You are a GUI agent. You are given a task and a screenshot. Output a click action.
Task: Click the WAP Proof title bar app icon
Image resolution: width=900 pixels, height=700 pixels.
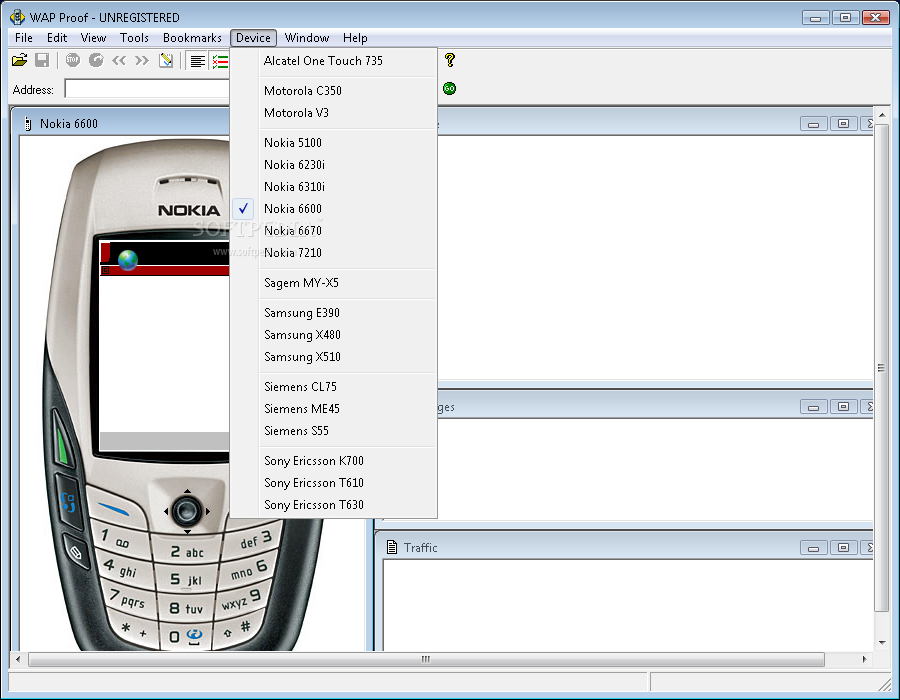(x=18, y=17)
